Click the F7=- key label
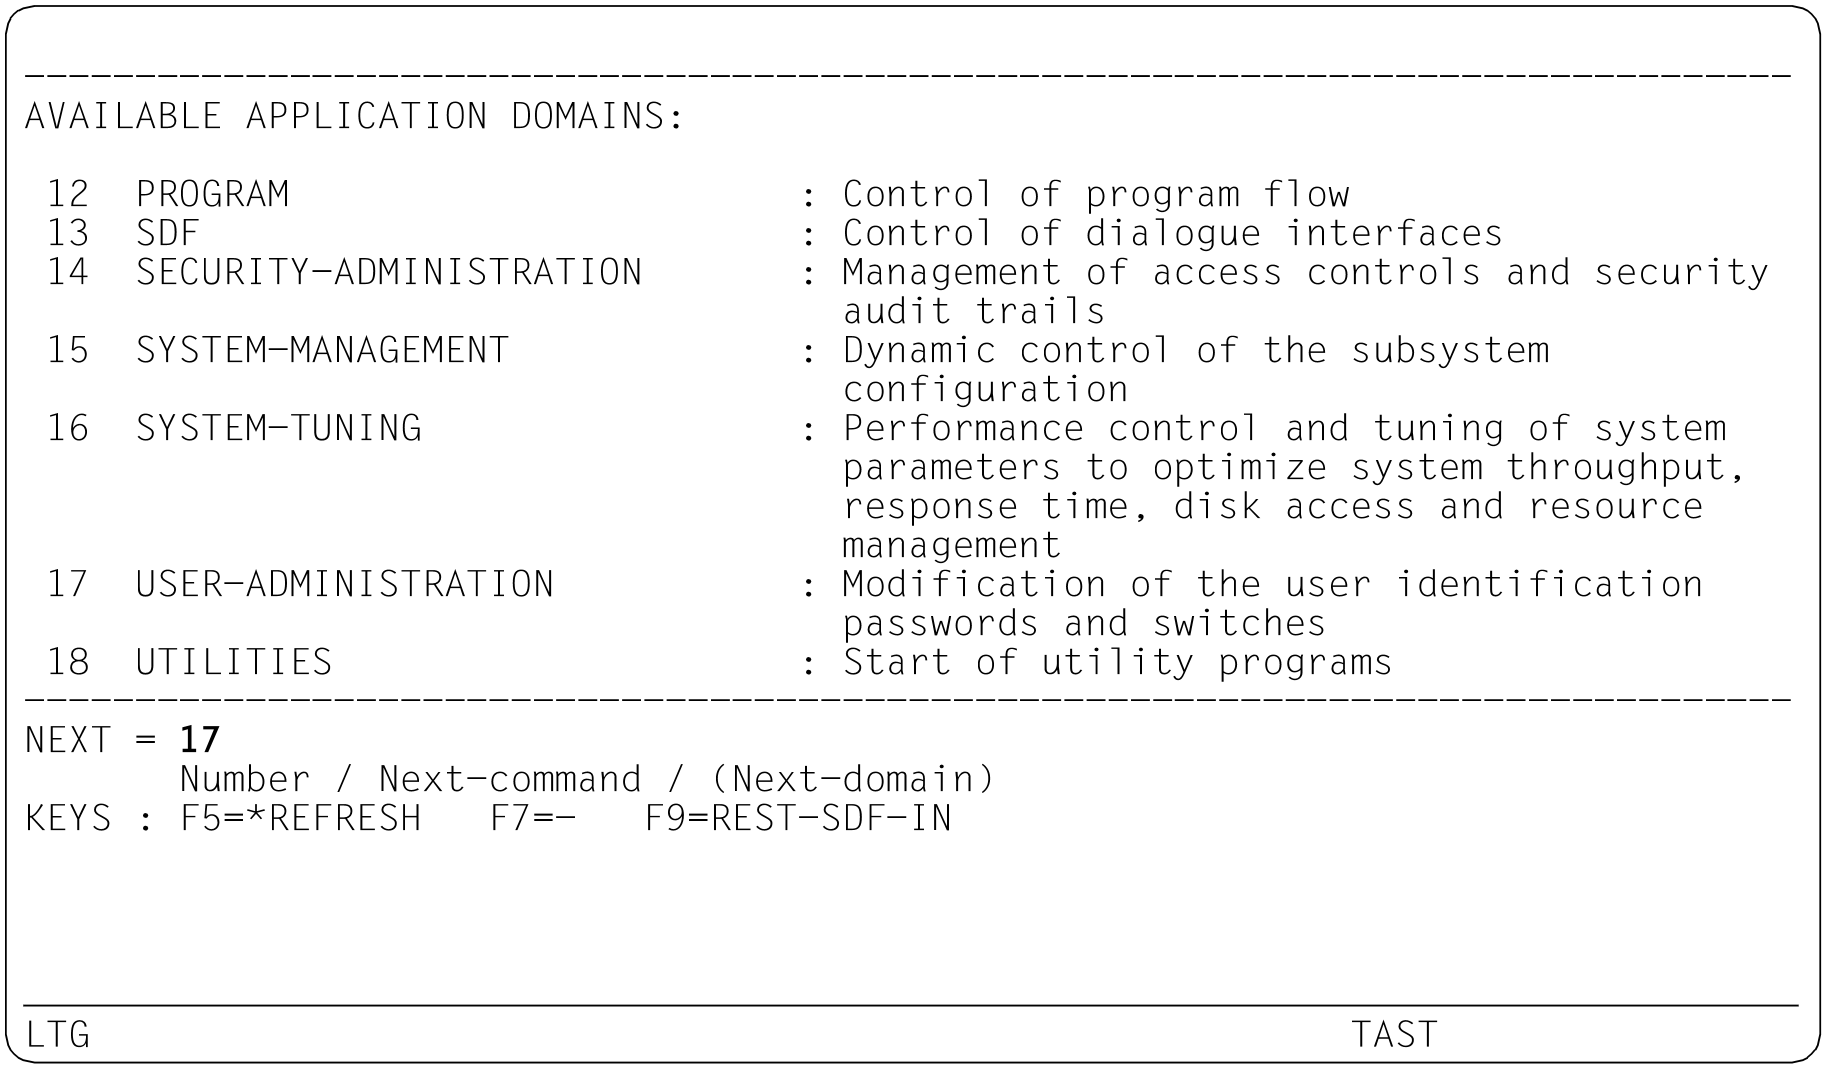The height and width of the screenshot is (1068, 1826). coord(533,818)
